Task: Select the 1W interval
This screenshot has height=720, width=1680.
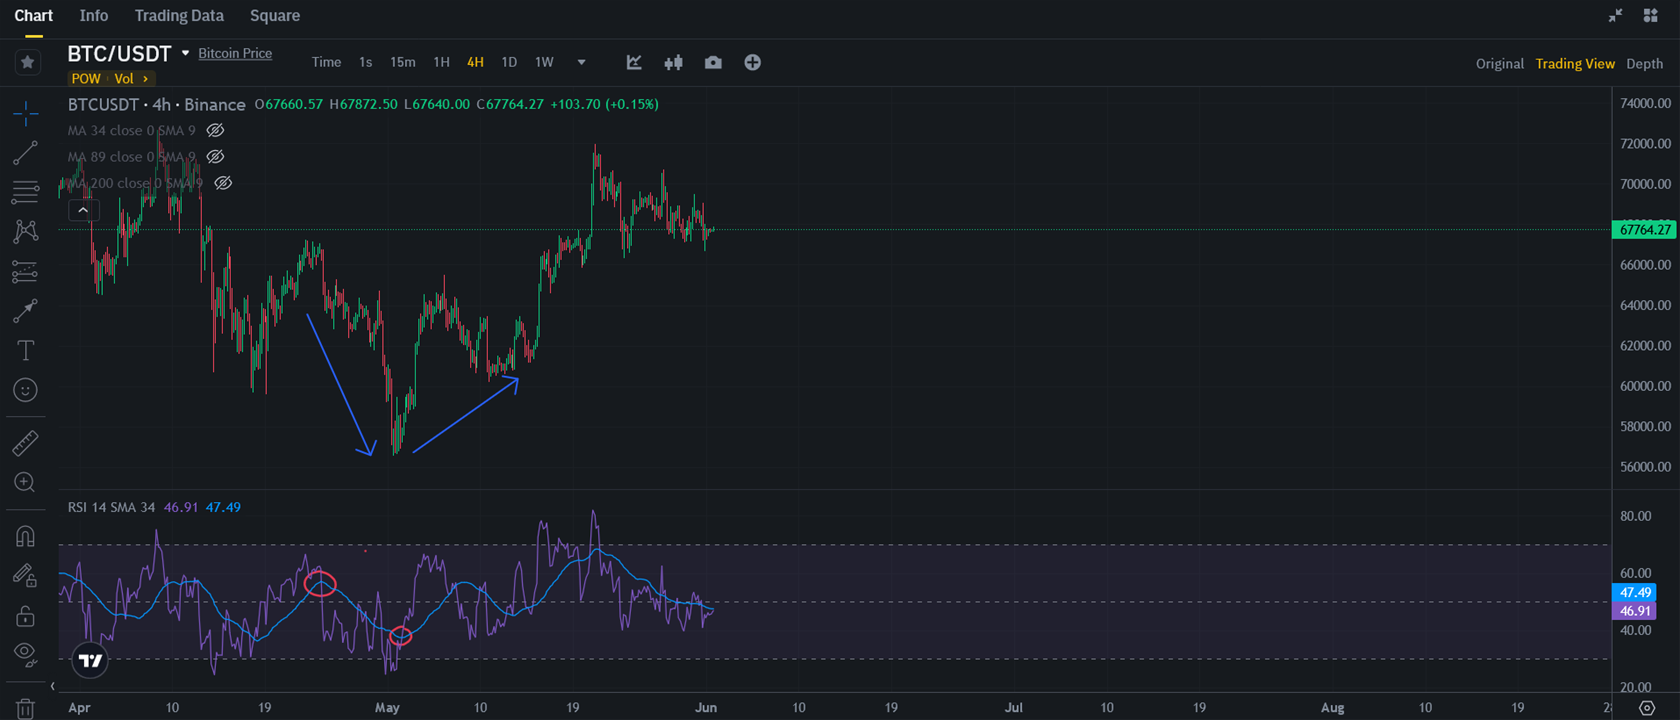Action: pyautogui.click(x=544, y=62)
